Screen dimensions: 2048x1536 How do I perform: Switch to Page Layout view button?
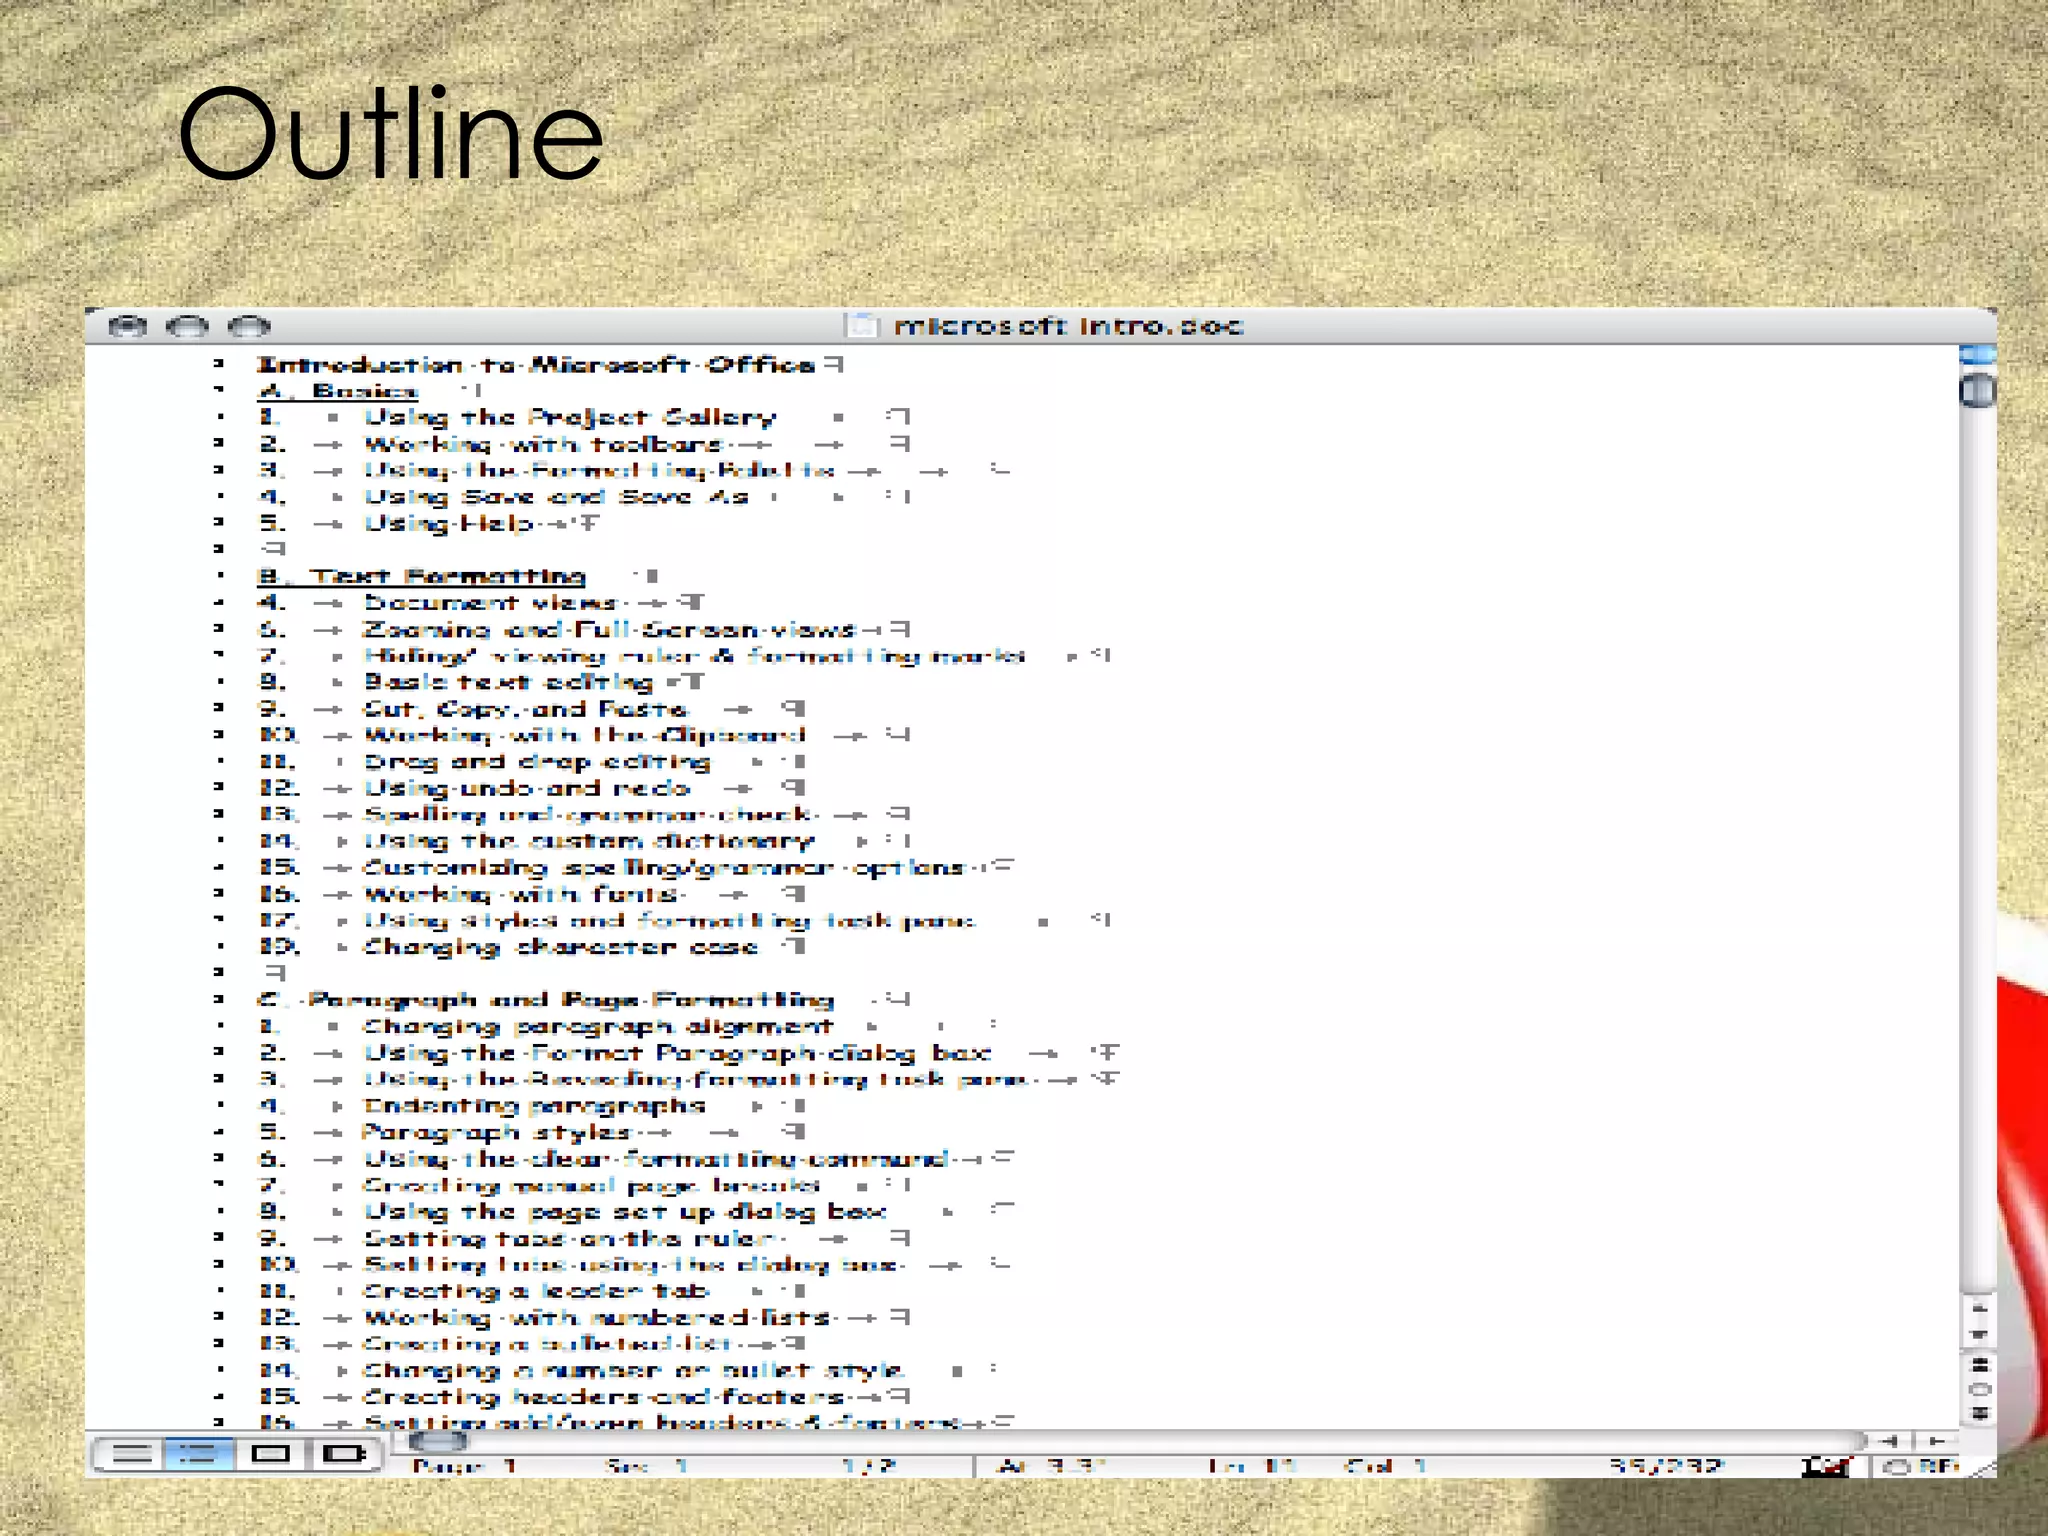click(x=270, y=1454)
